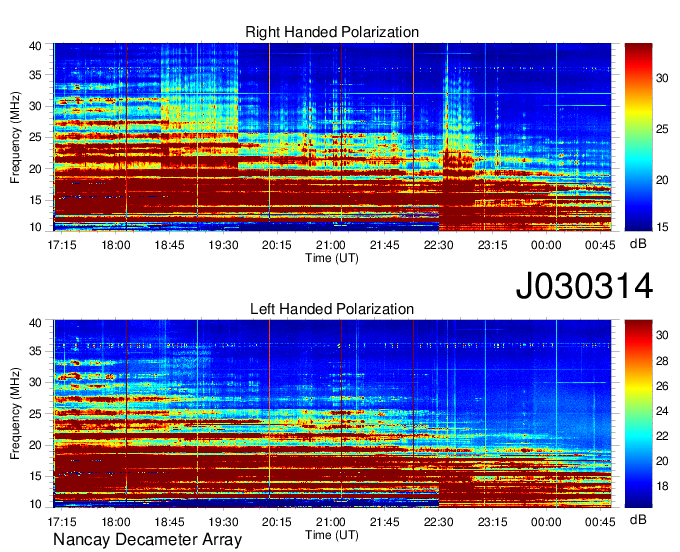
Task: Click the 'Time (UT)' label under top plot
Action: (332, 258)
